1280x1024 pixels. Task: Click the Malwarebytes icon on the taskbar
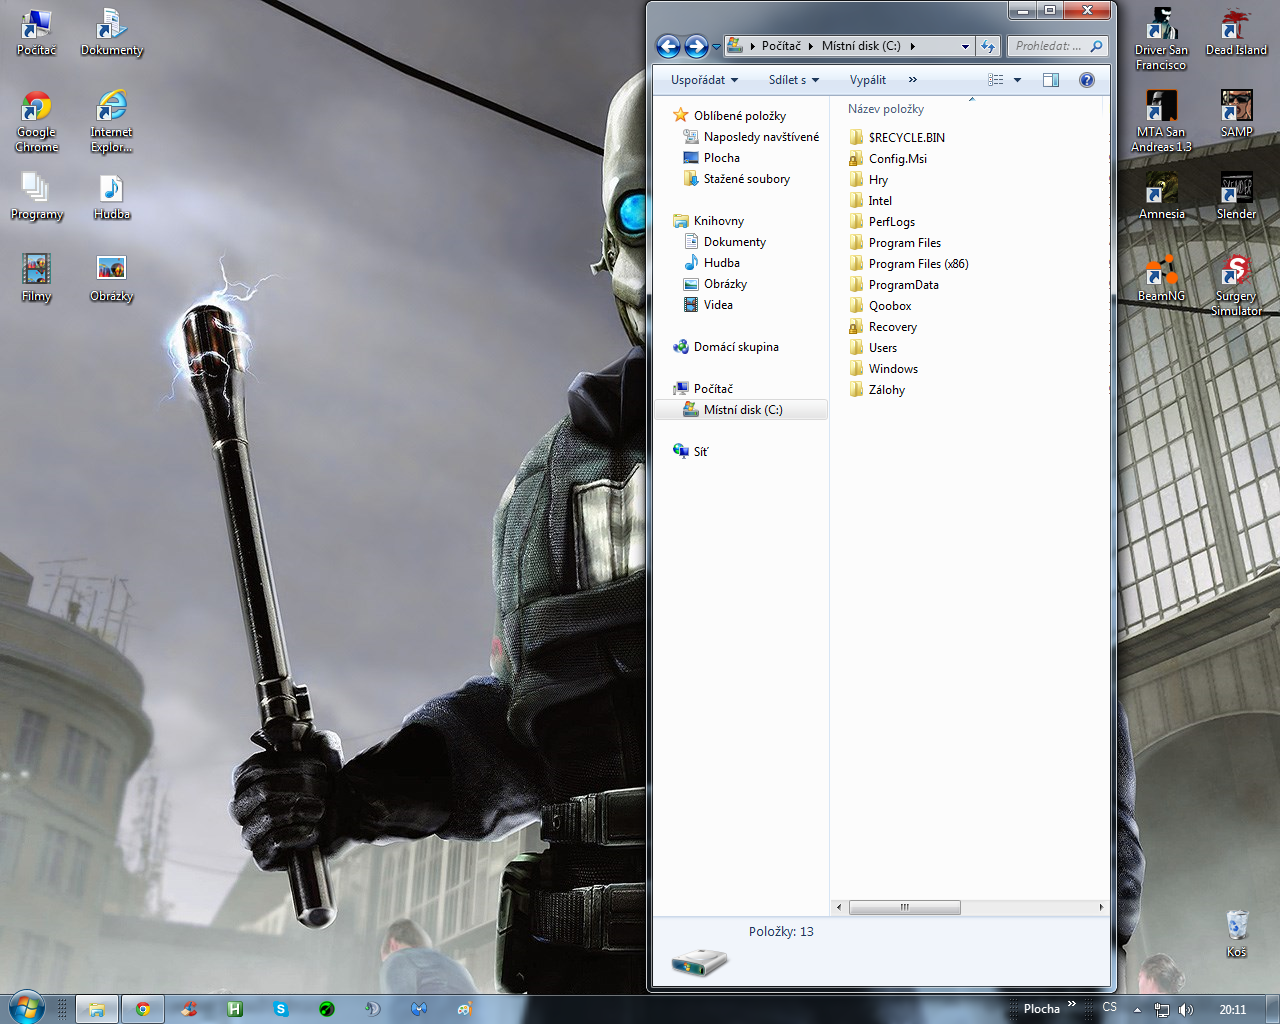419,1009
